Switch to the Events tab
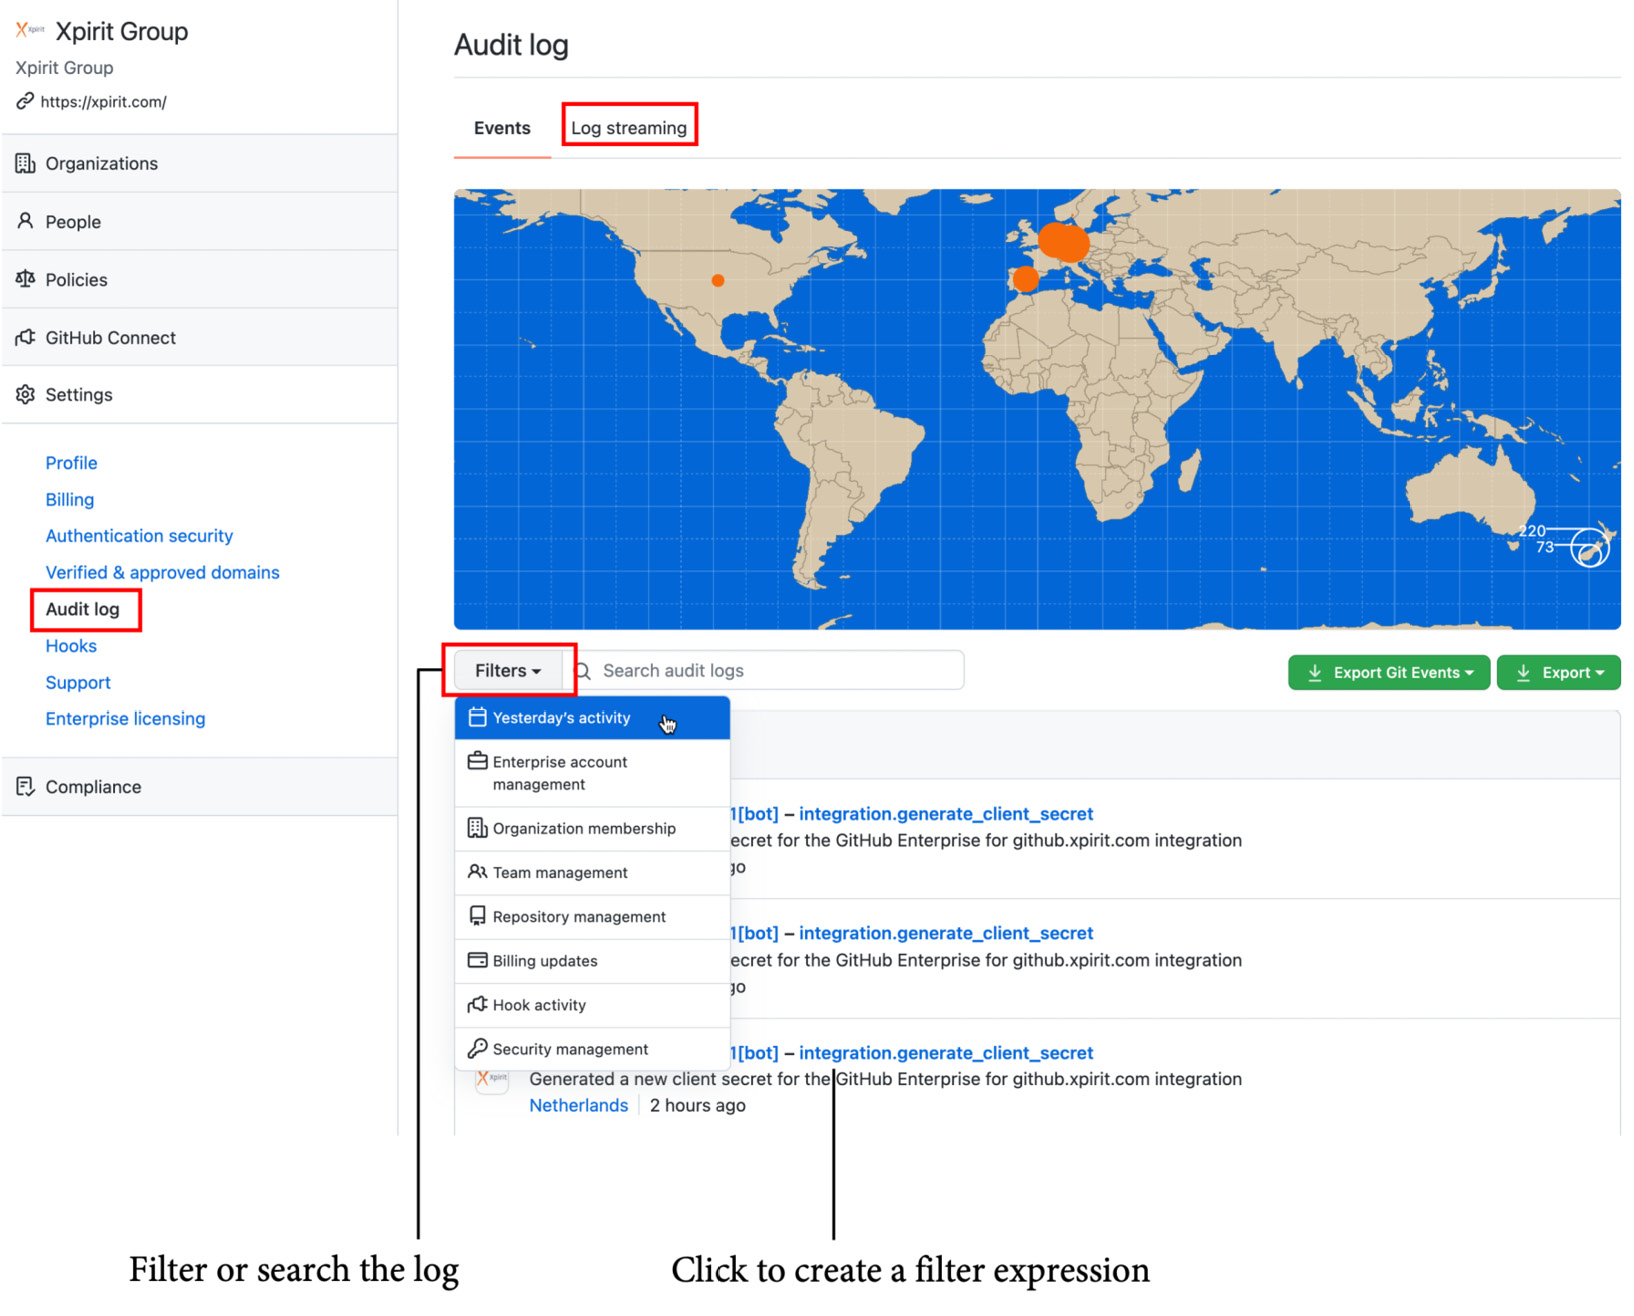The image size is (1634, 1316). (502, 128)
